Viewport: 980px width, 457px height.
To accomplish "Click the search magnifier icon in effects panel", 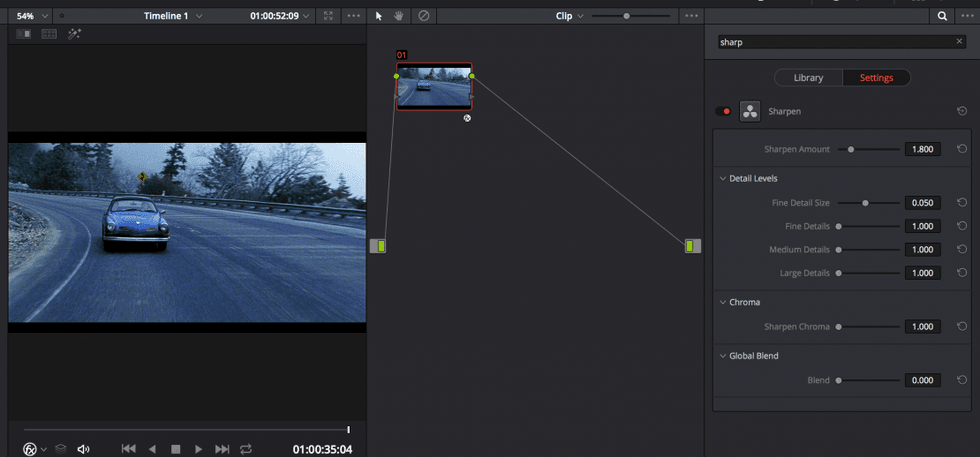I will click(942, 16).
